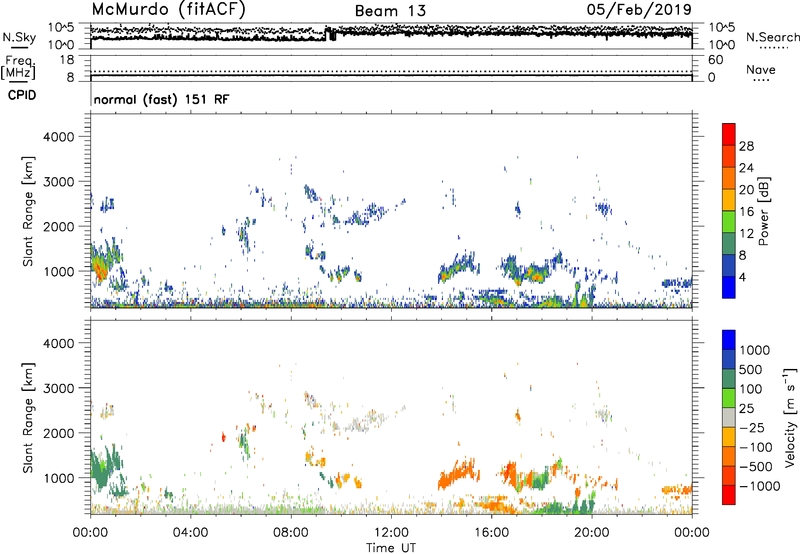This screenshot has height=554, width=800.
Task: Select the -100 velocity colorbar label
Action: tap(755, 447)
